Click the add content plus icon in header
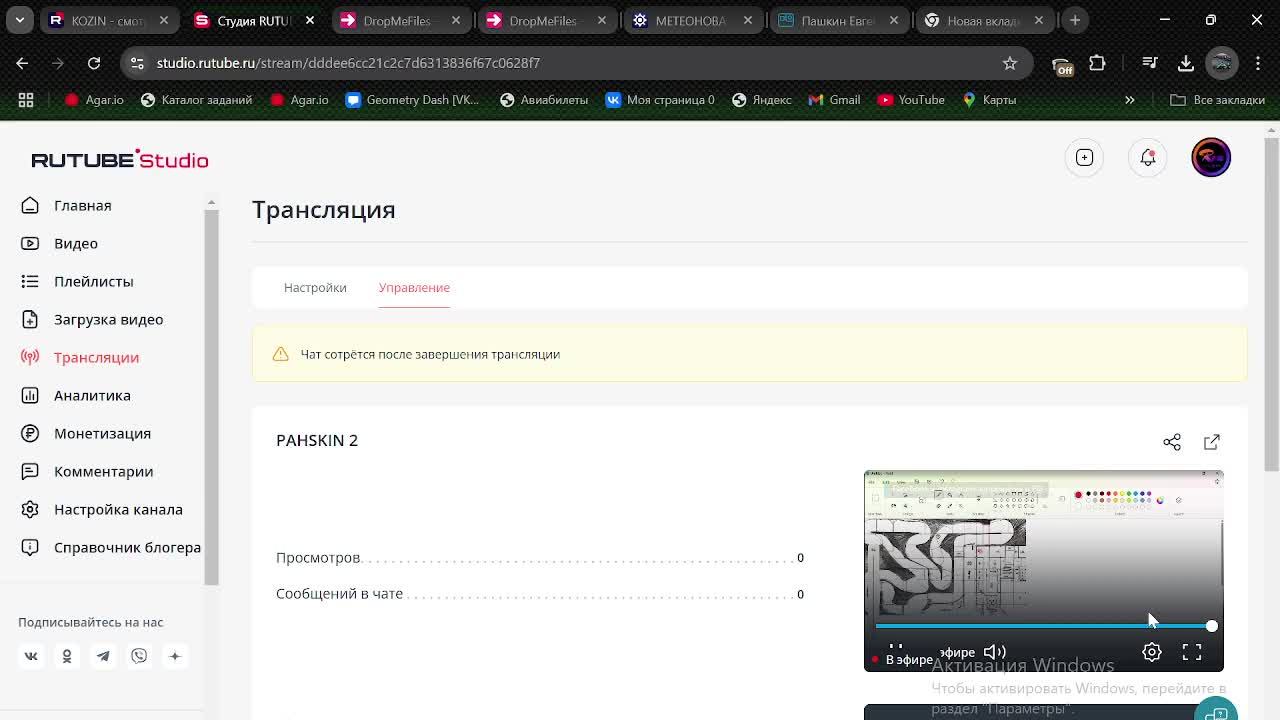This screenshot has width=1280, height=720. tap(1084, 157)
